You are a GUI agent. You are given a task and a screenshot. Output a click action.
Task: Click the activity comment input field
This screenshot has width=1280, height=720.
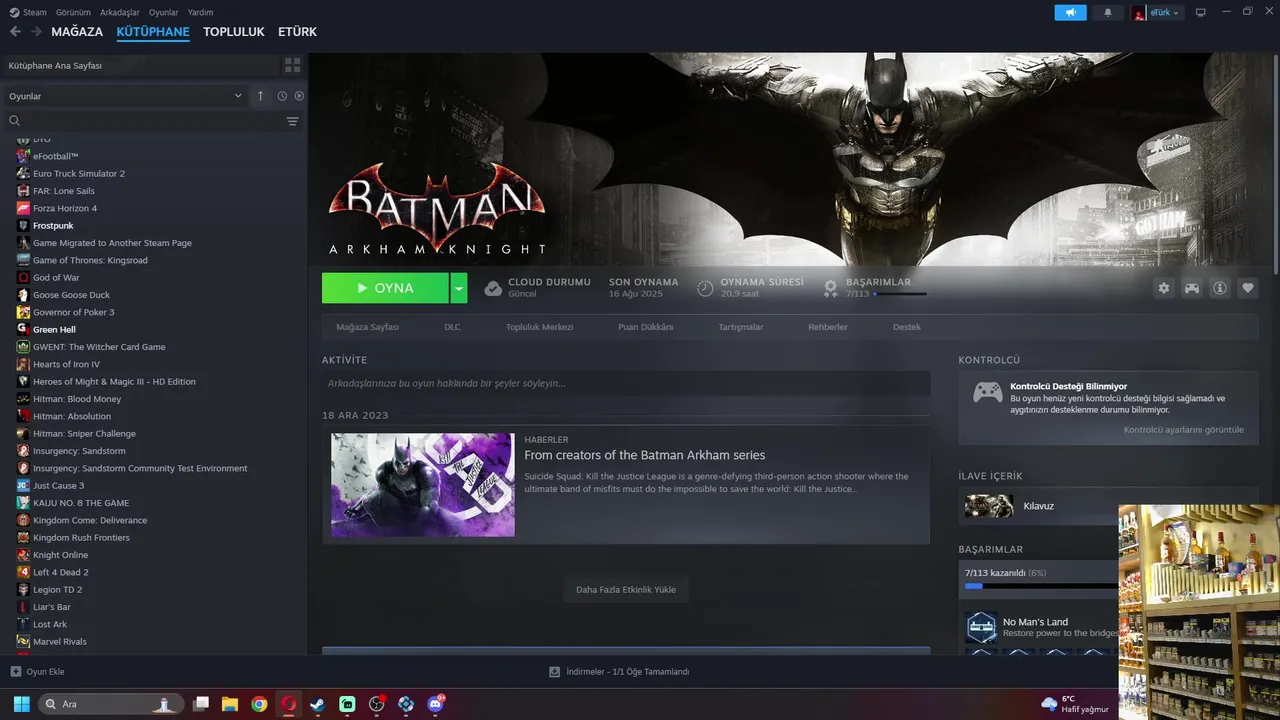[626, 383]
